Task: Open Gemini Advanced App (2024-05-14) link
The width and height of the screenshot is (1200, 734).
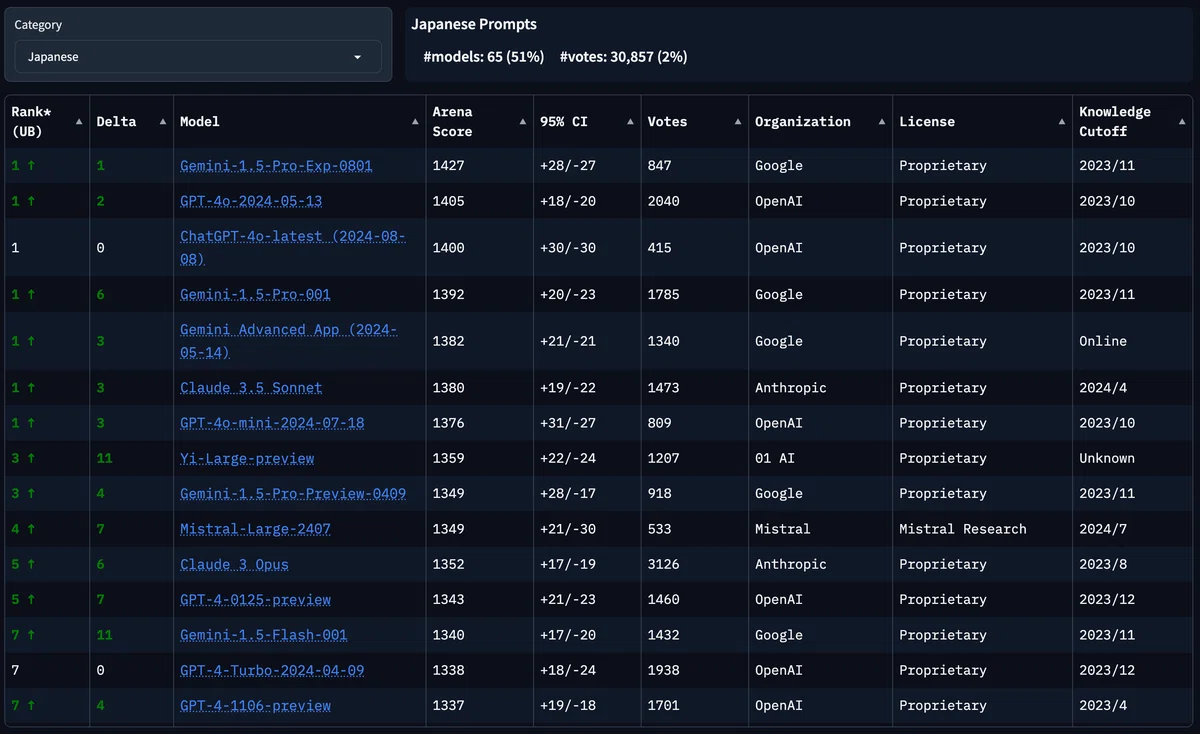Action: pos(289,341)
